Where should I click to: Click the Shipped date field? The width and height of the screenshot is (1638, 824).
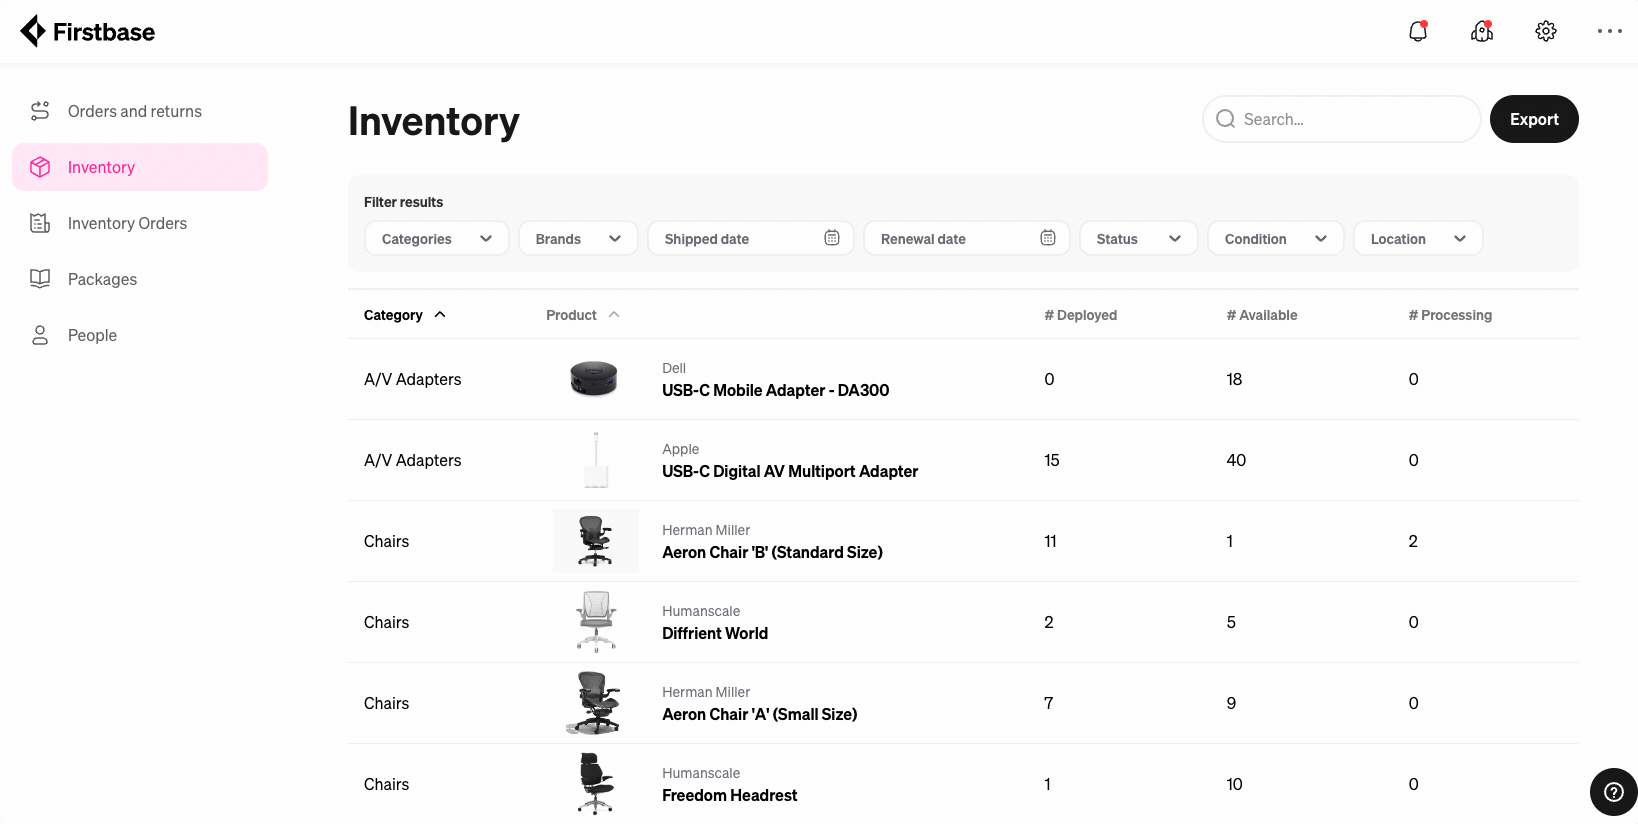[x=751, y=238]
